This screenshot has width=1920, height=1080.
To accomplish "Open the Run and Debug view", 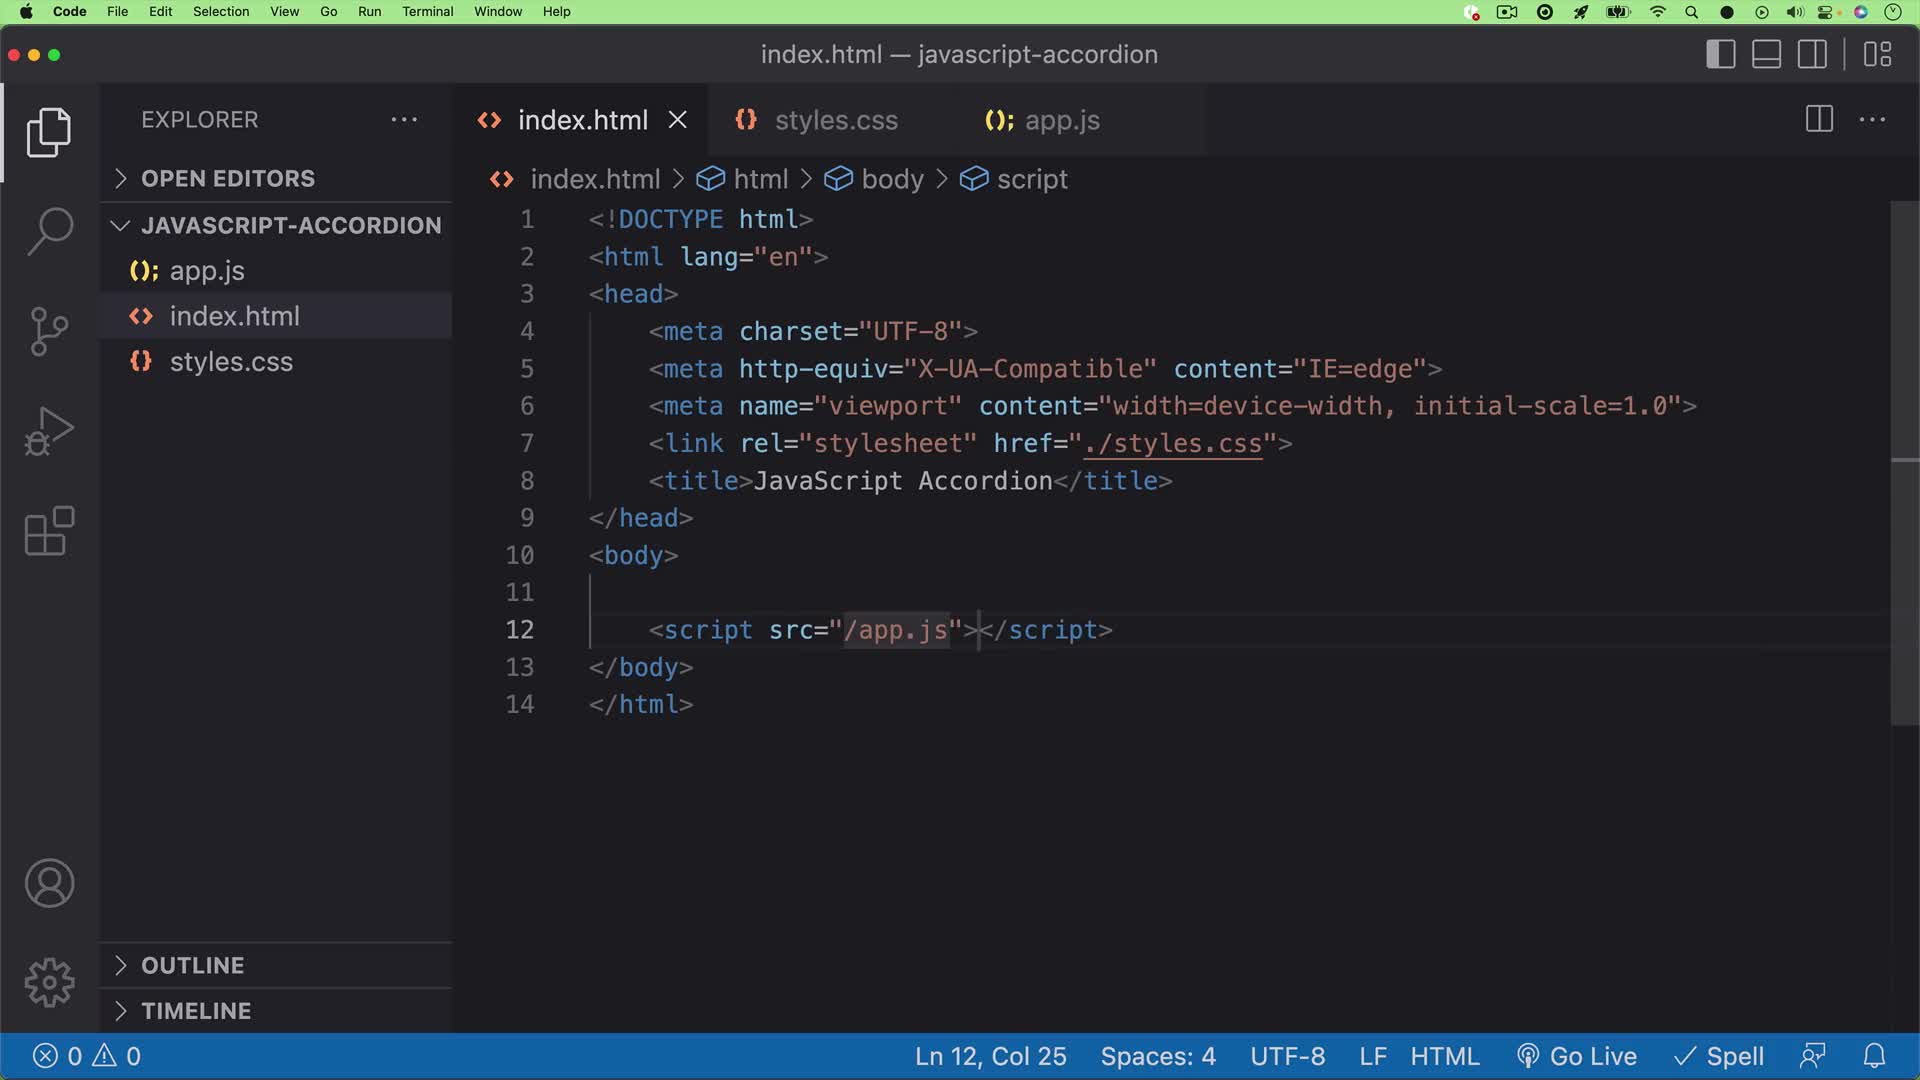I will (48, 430).
